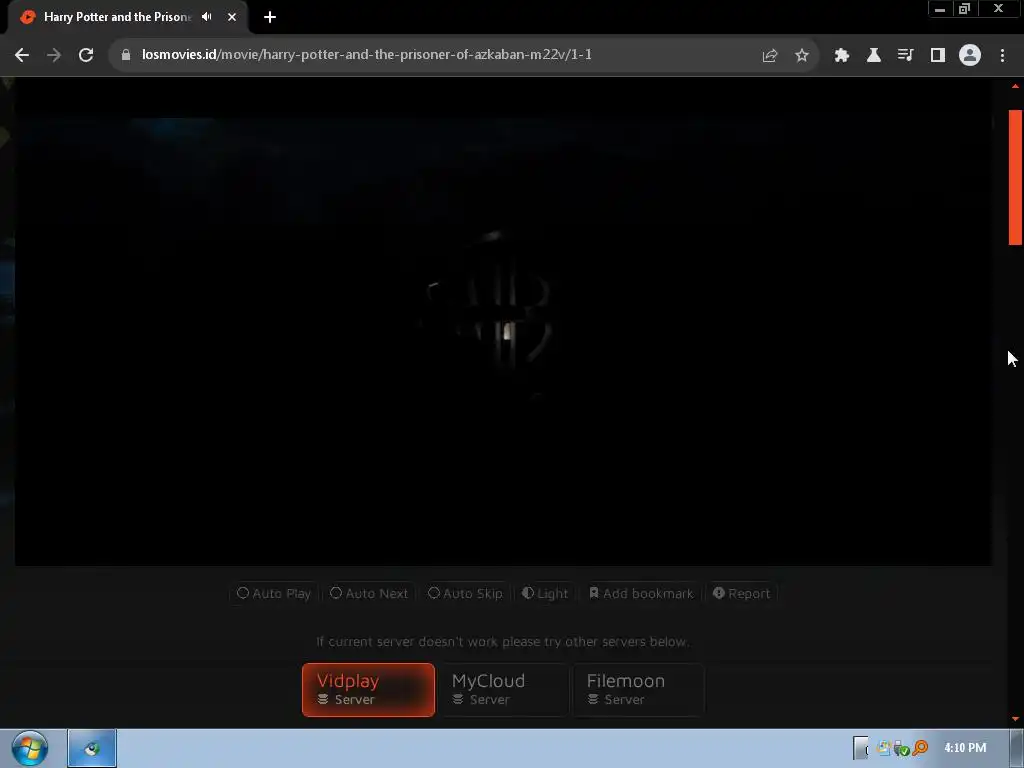
Task: Click the address bar URL
Action: pyautogui.click(x=366, y=55)
